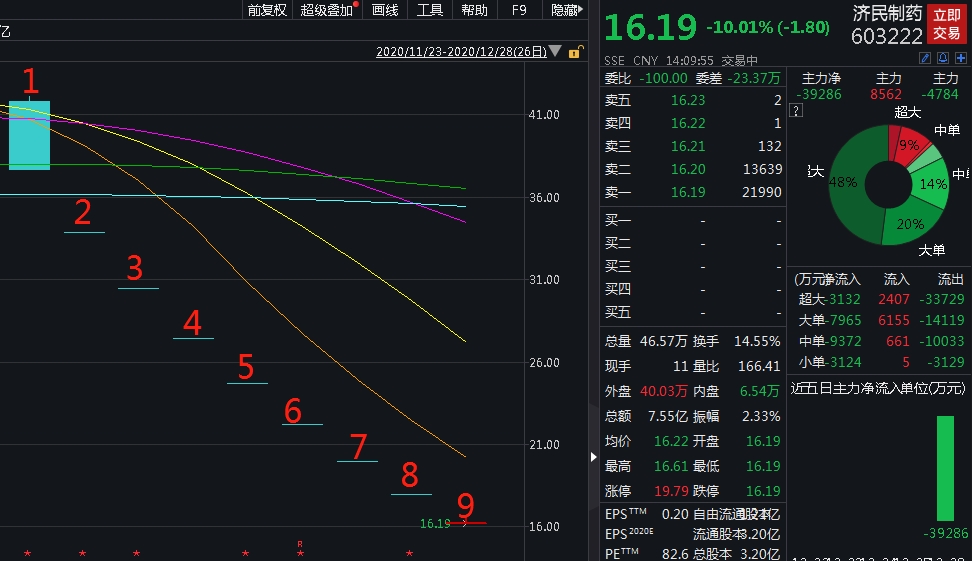Viewport: 972px width, 561px height.
Task: Click the large current price 16.19
Action: pos(651,27)
